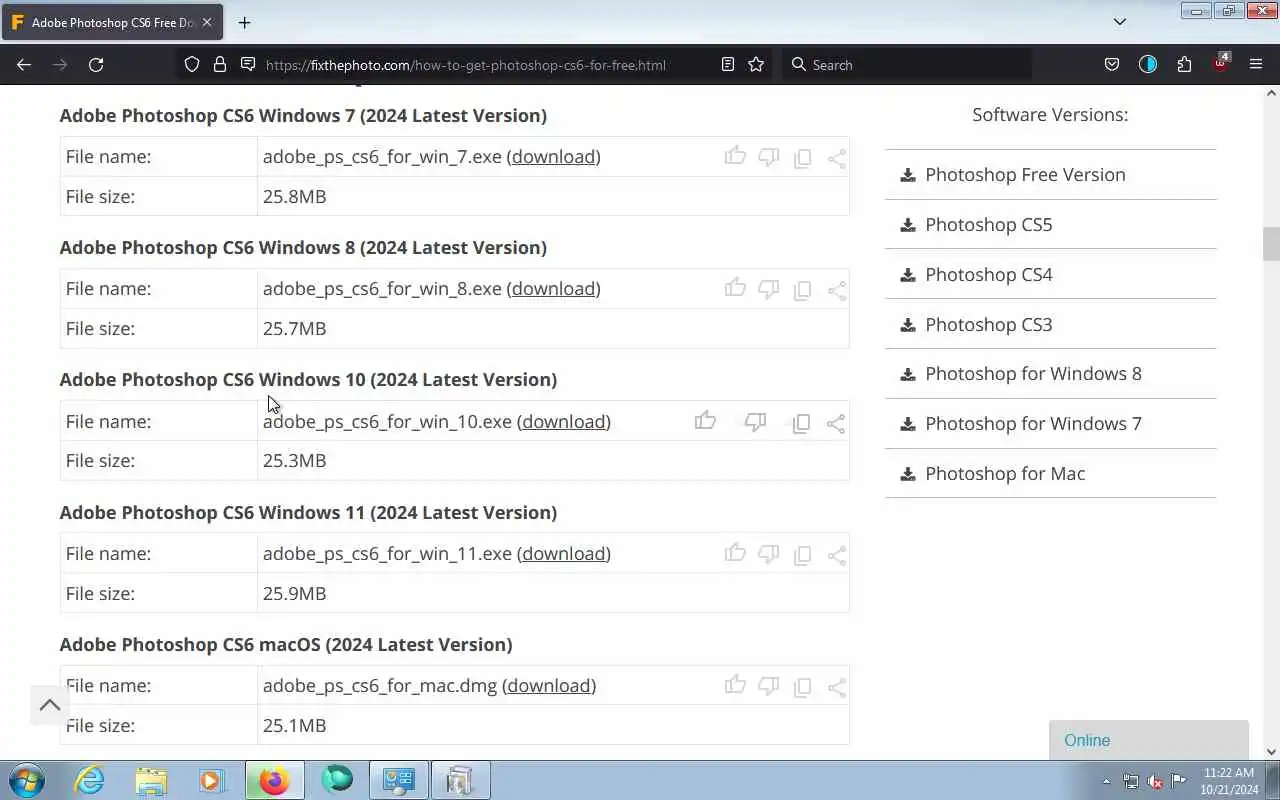Open the media player taskbar icon
Image resolution: width=1280 pixels, height=800 pixels.
212,780
